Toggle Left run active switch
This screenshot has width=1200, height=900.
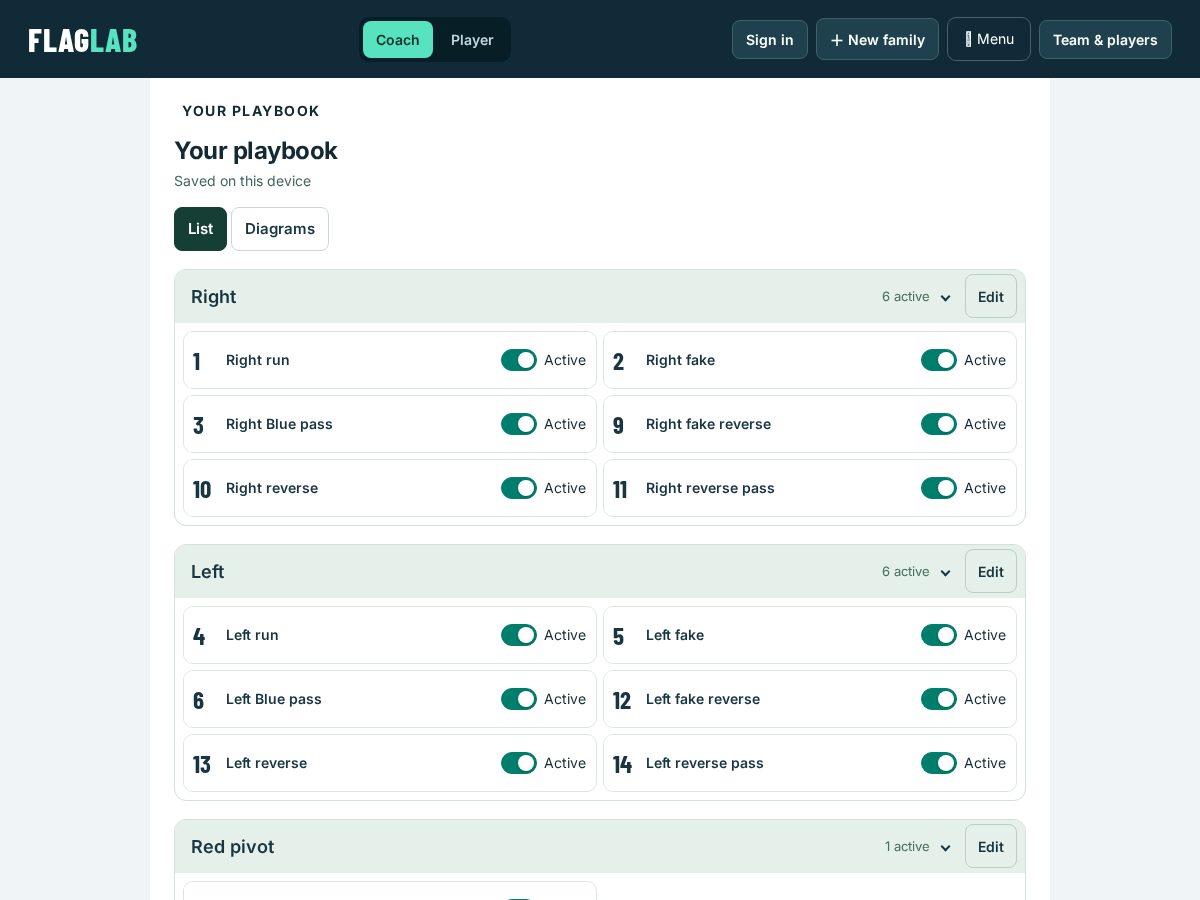click(519, 635)
